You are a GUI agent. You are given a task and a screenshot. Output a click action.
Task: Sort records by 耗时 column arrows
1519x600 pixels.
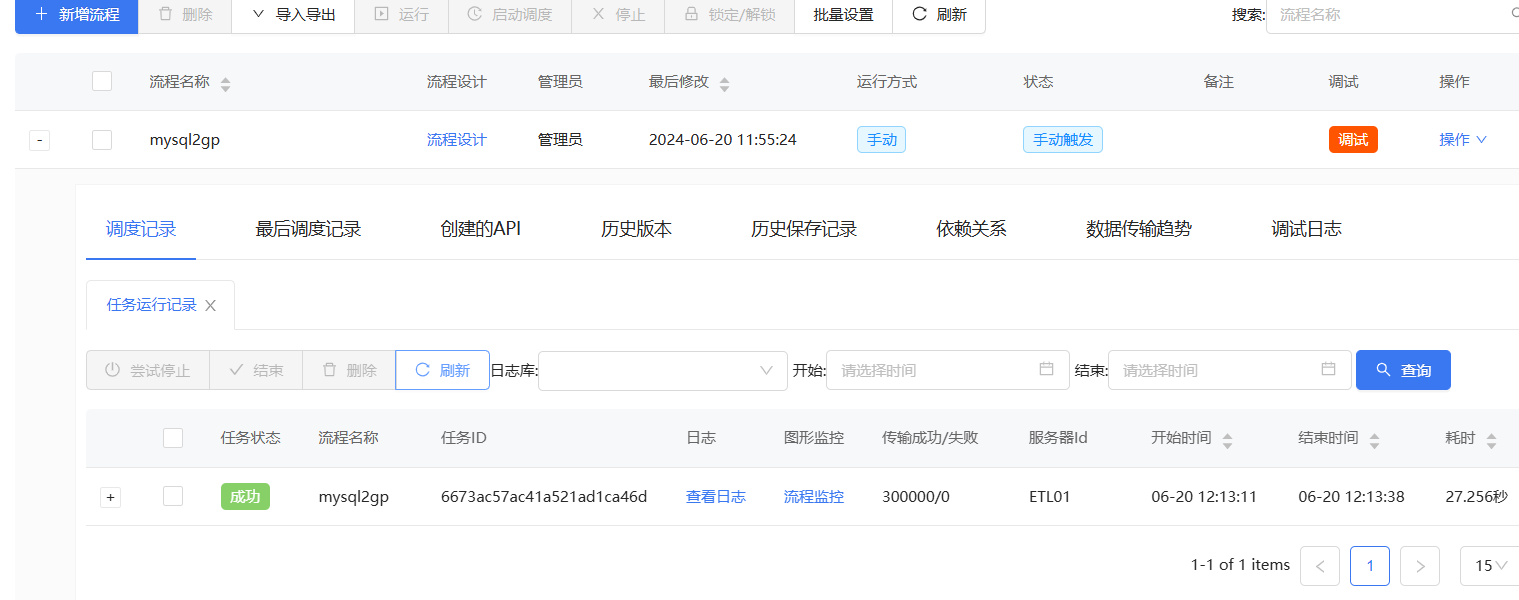(x=1491, y=440)
